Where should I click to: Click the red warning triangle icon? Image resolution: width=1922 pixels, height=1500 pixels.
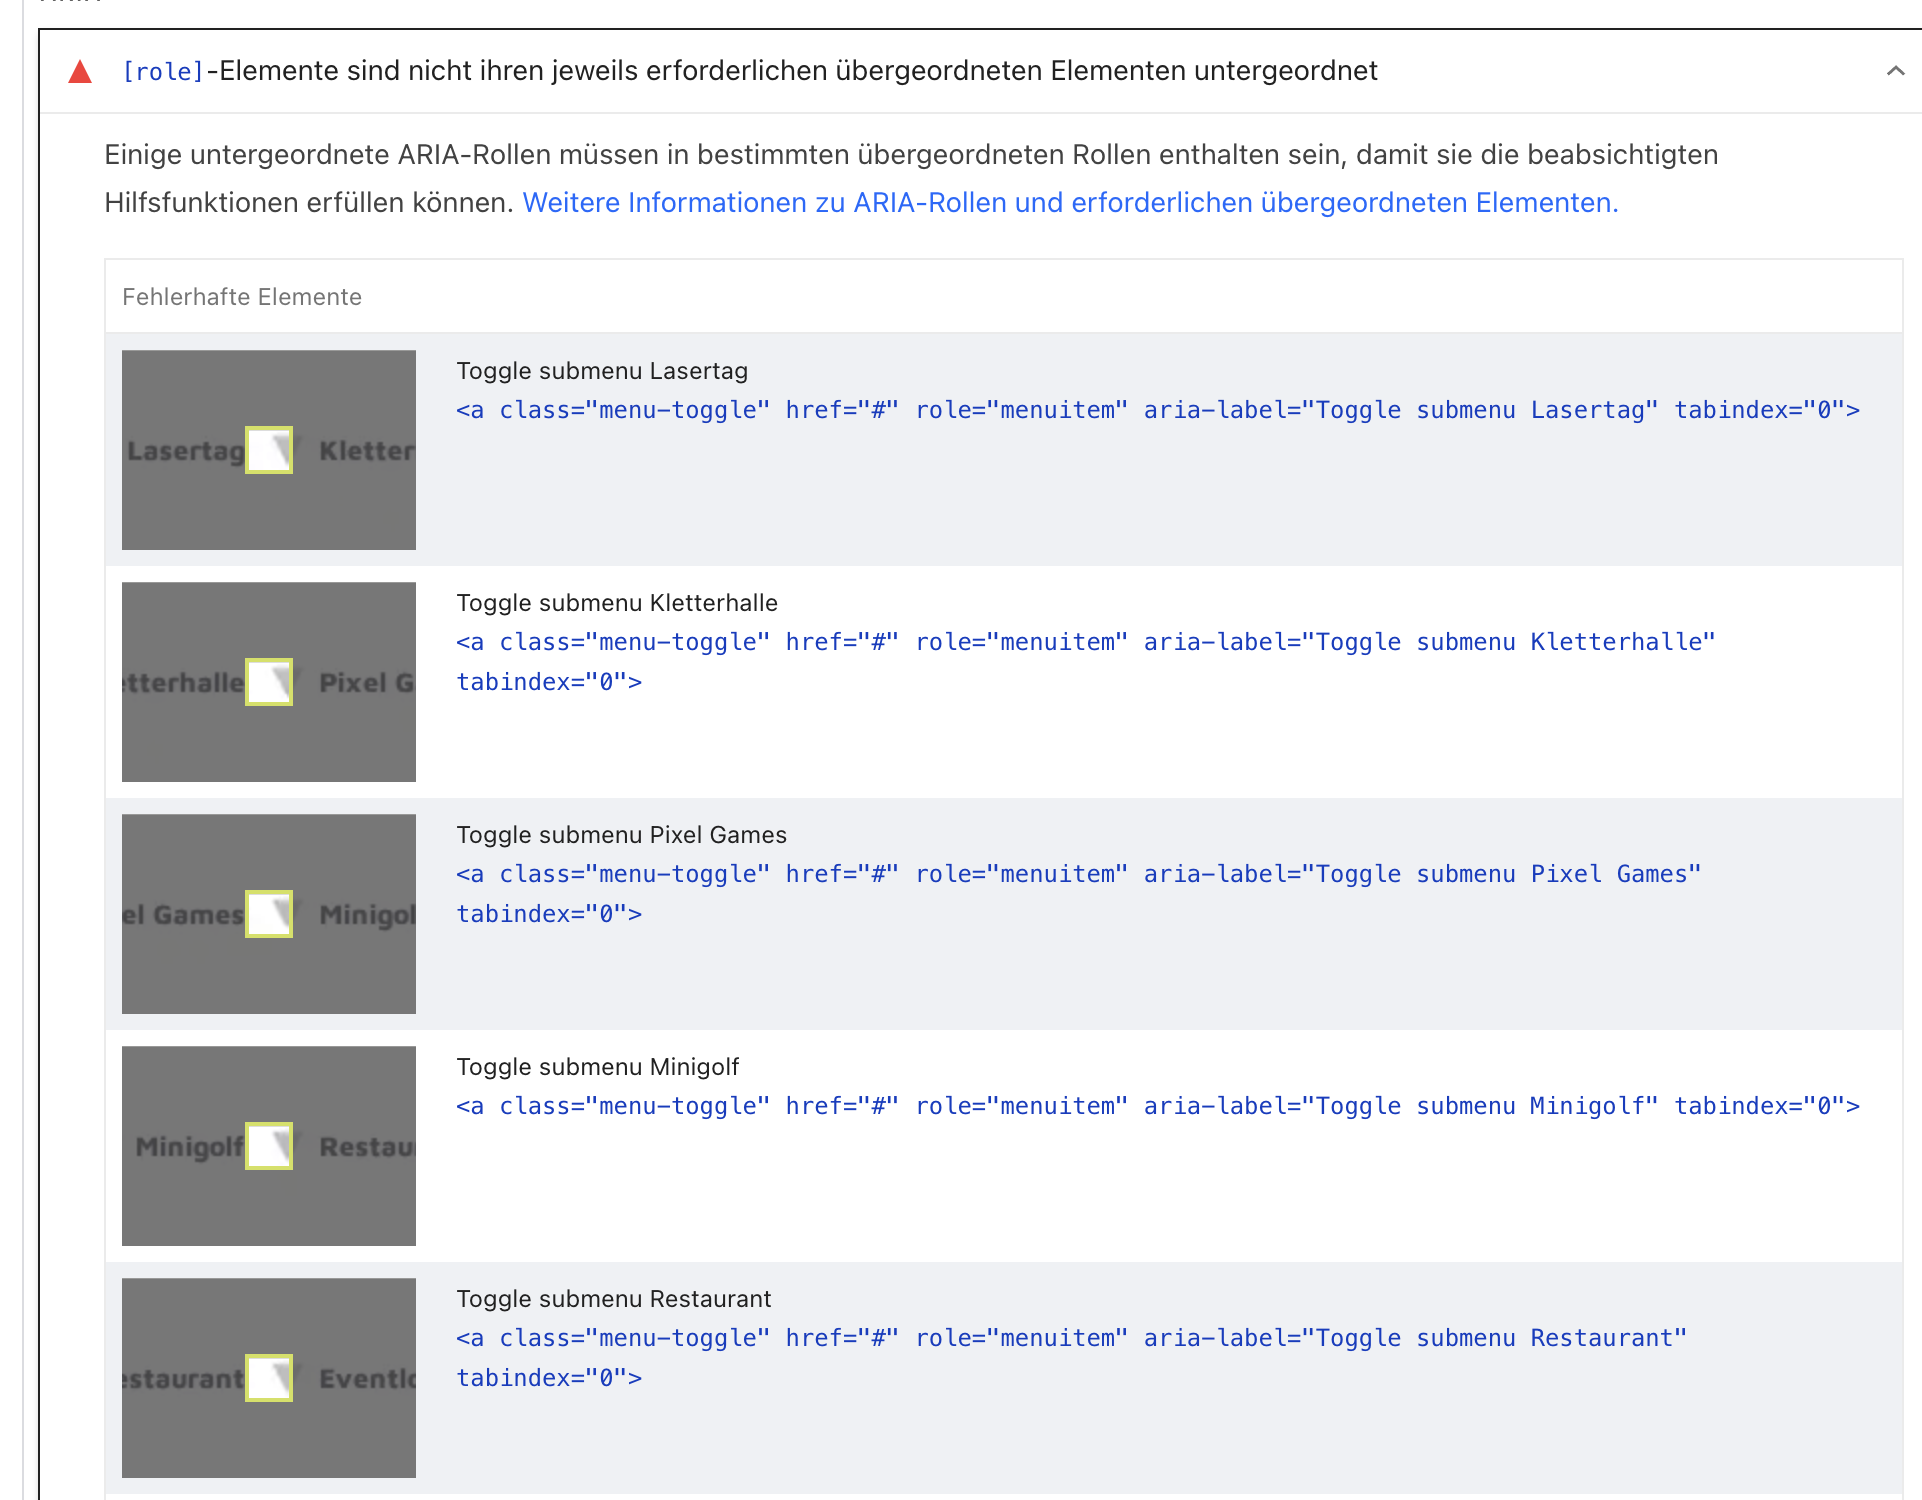pyautogui.click(x=80, y=72)
